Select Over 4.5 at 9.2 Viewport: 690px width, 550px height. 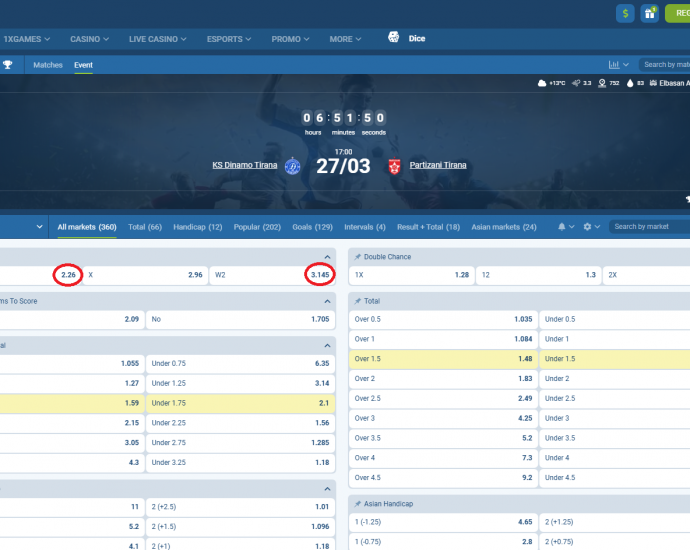click(x=444, y=478)
